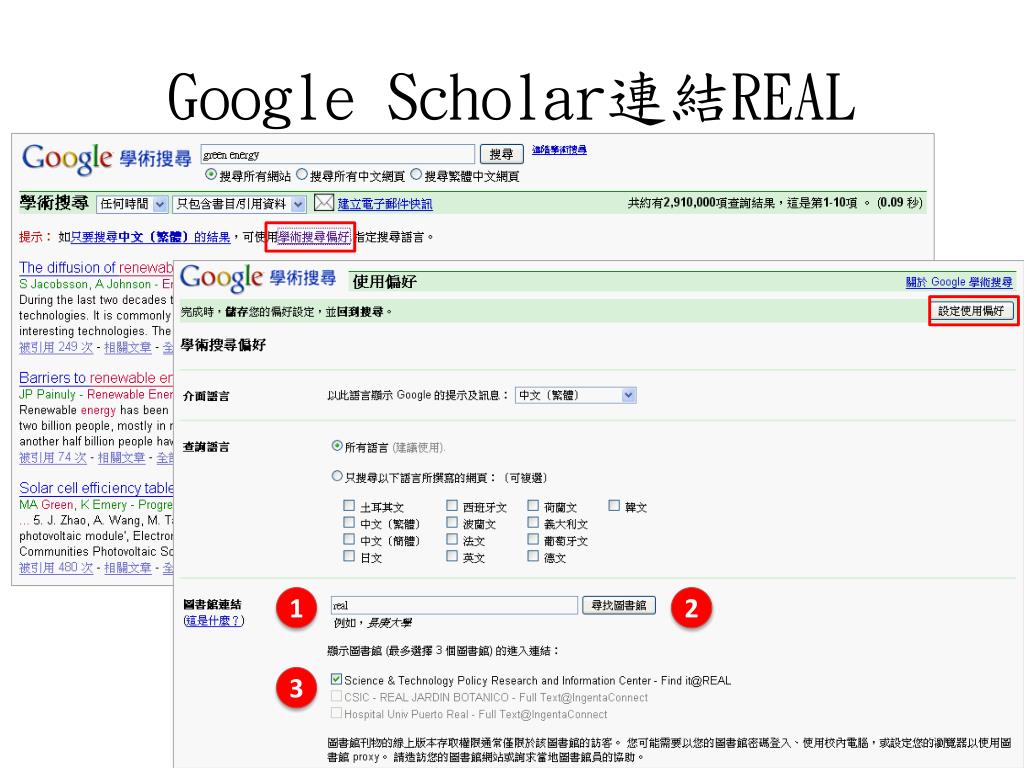Click 這是什麼？ link under 圖書館連結

[214, 620]
